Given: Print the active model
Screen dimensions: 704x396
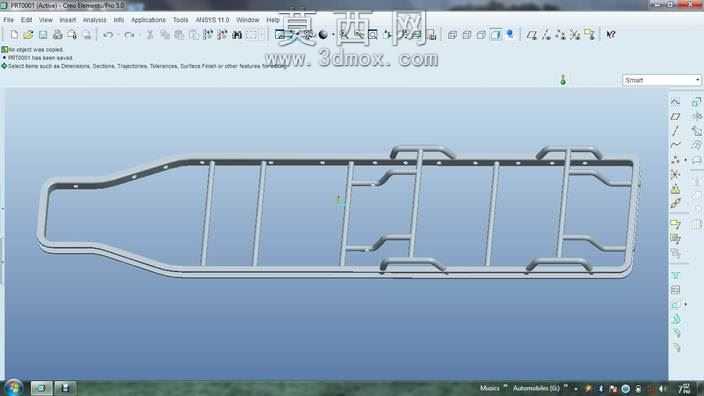Looking at the screenshot, I should [57, 35].
